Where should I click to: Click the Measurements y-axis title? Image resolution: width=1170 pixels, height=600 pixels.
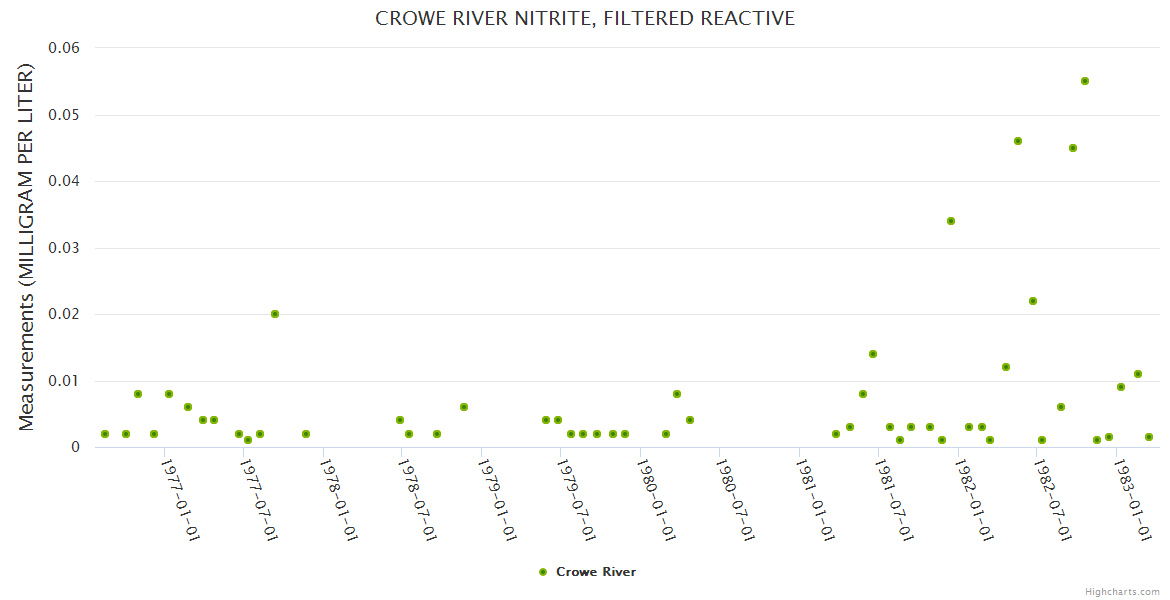pos(27,247)
